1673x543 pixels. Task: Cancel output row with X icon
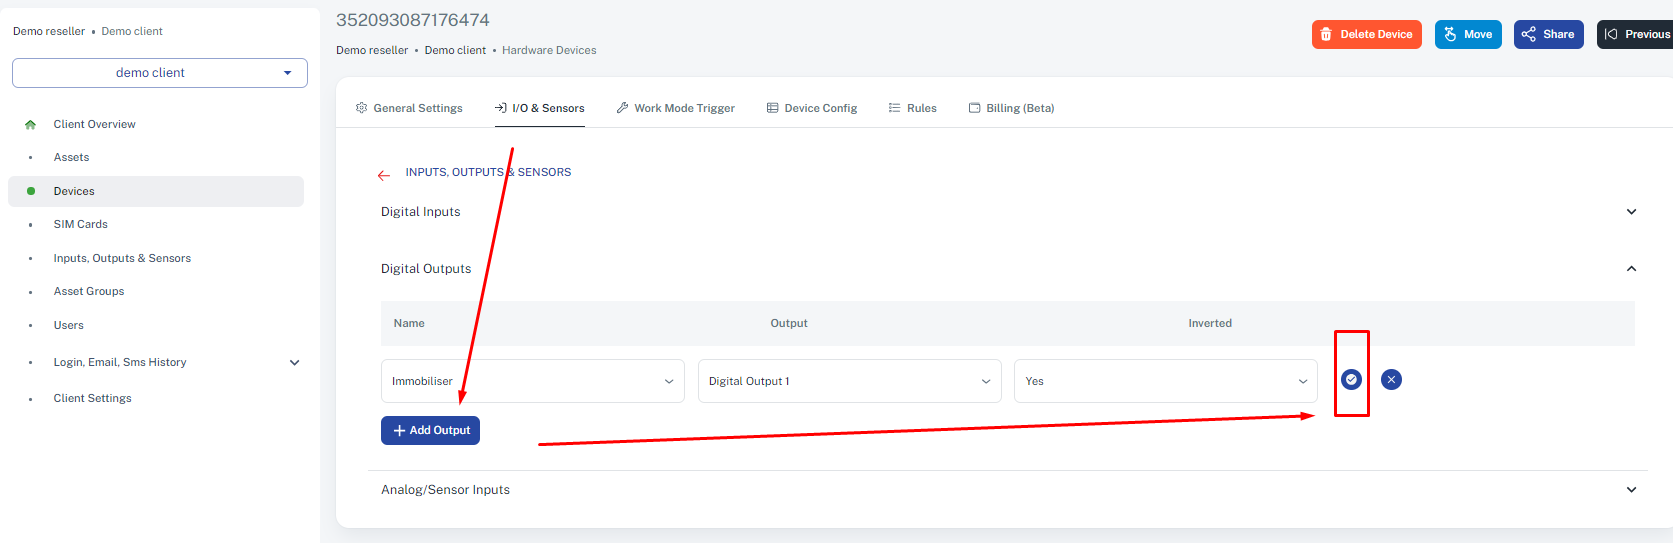click(1391, 379)
